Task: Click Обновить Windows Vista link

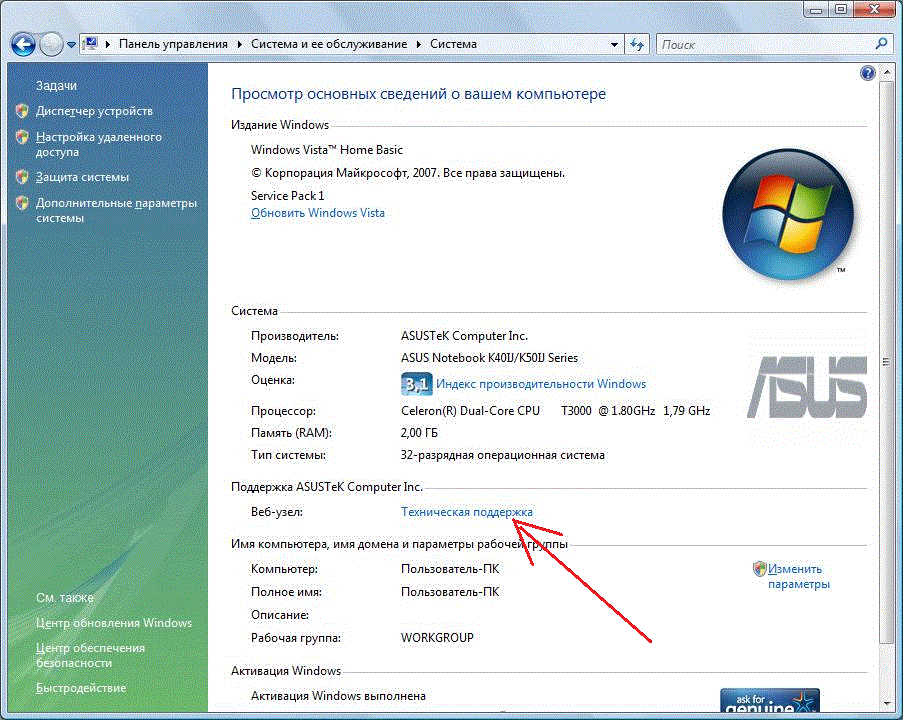Action: click(x=318, y=213)
